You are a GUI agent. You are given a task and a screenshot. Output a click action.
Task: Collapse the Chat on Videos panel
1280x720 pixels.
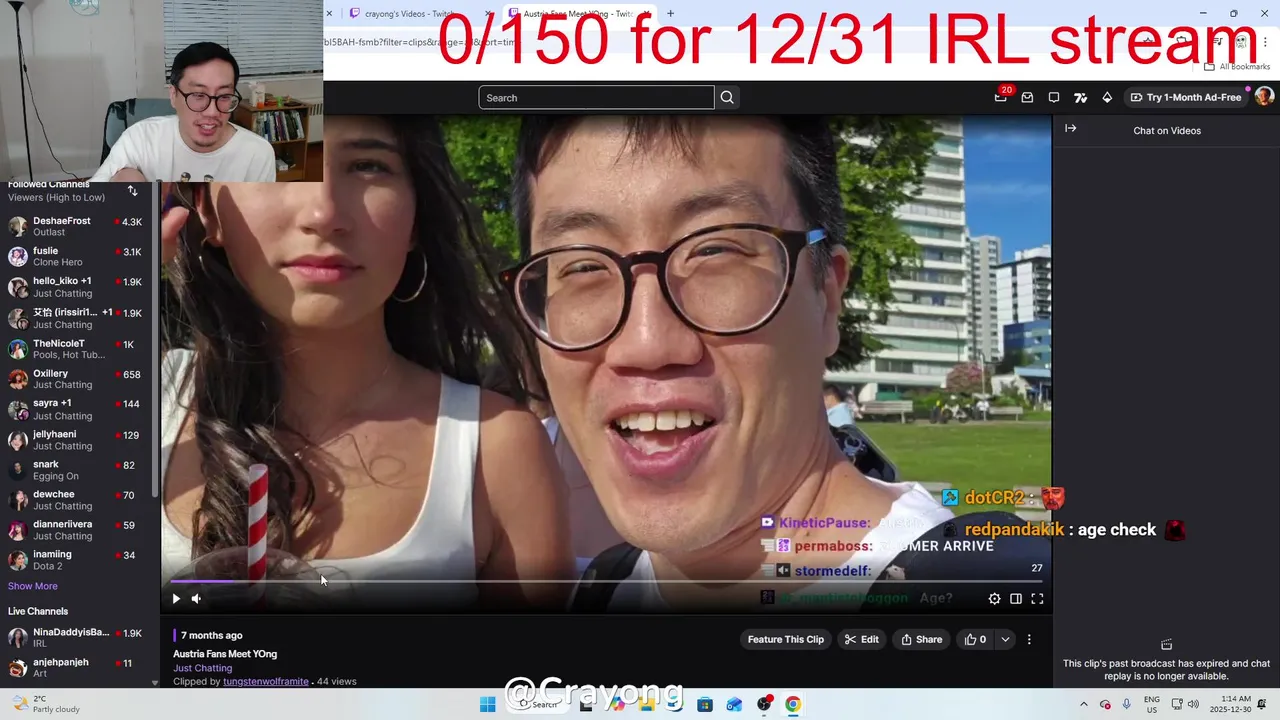coord(1070,129)
